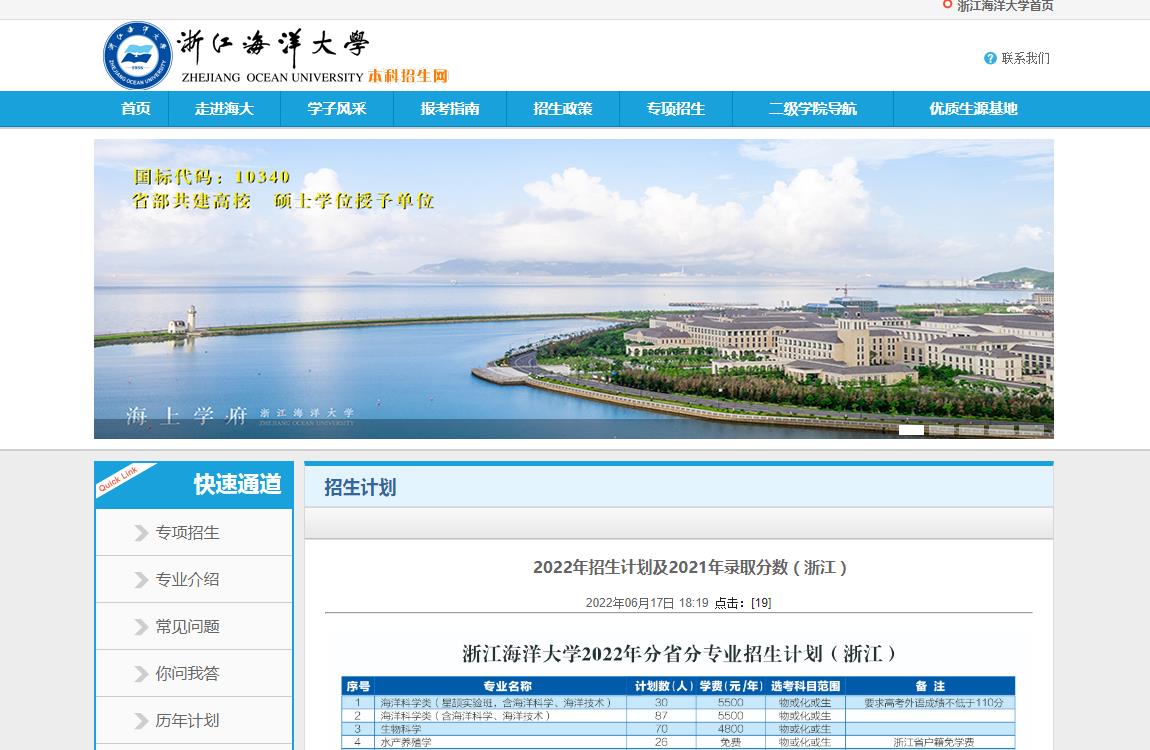This screenshot has width=1150, height=750.
Task: Open 专业介绍 in the quick sidebar
Action: coord(188,580)
